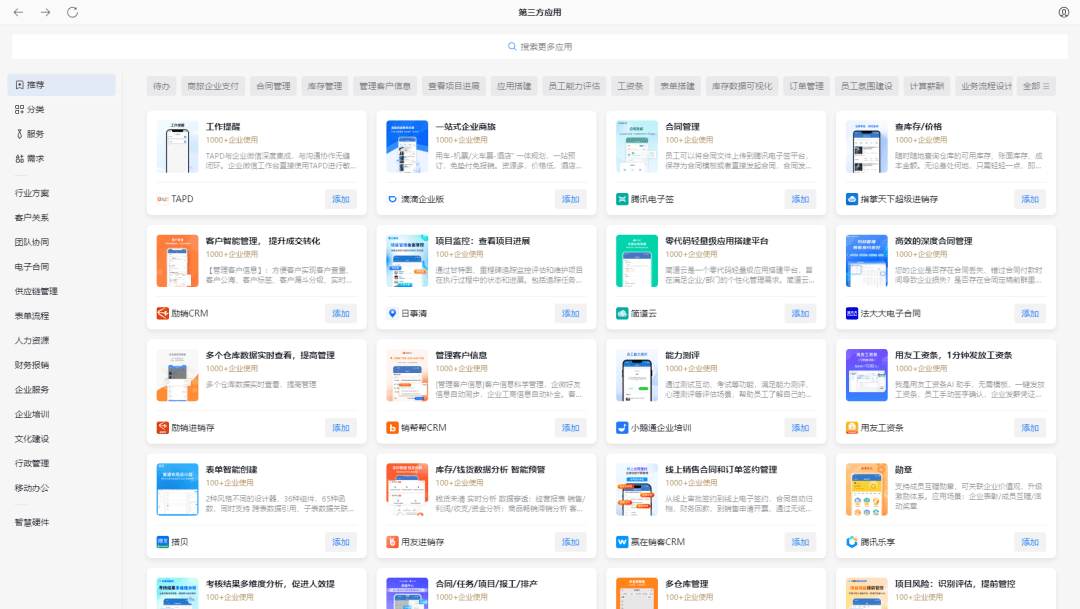Click the 法大大电子合同 logo icon
The height and width of the screenshot is (609, 1080).
(852, 313)
